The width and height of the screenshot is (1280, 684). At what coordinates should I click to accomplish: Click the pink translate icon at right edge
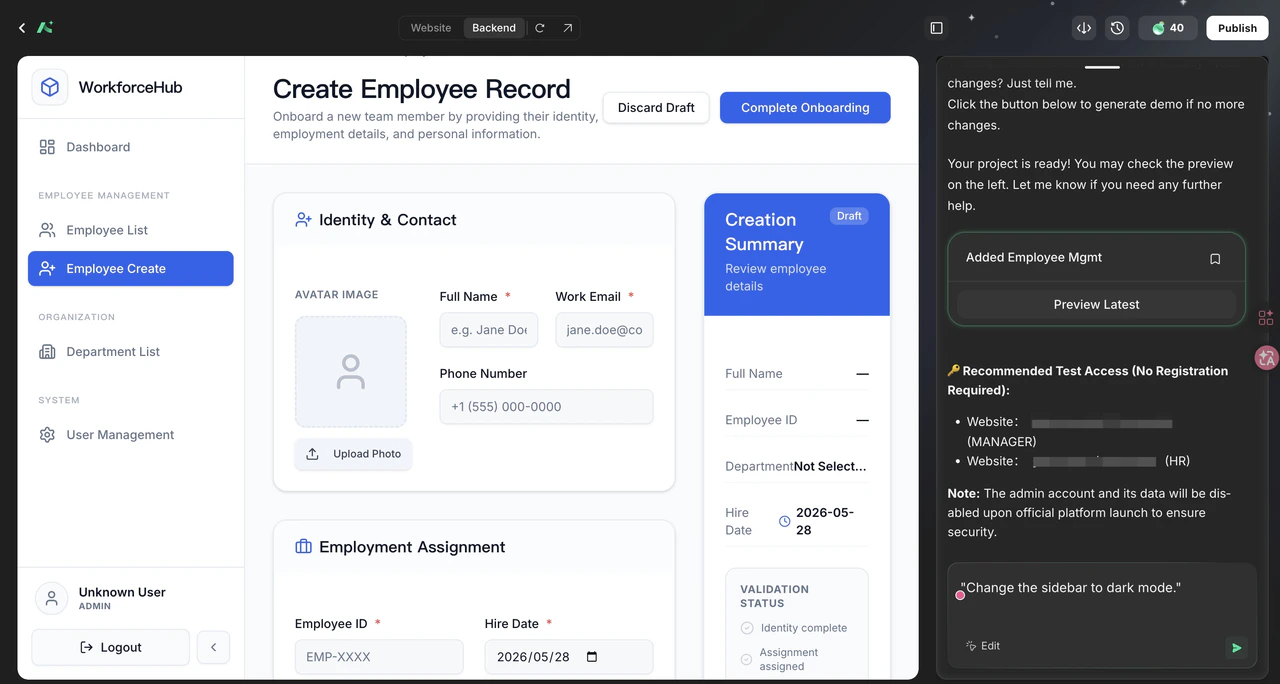pos(1267,358)
